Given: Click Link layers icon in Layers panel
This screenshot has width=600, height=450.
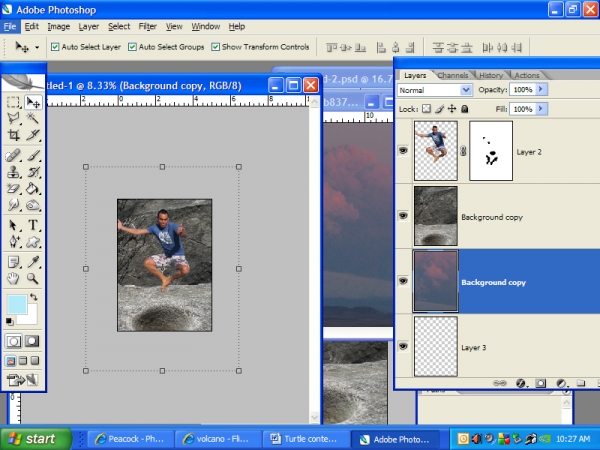Looking at the screenshot, I should click(x=499, y=383).
